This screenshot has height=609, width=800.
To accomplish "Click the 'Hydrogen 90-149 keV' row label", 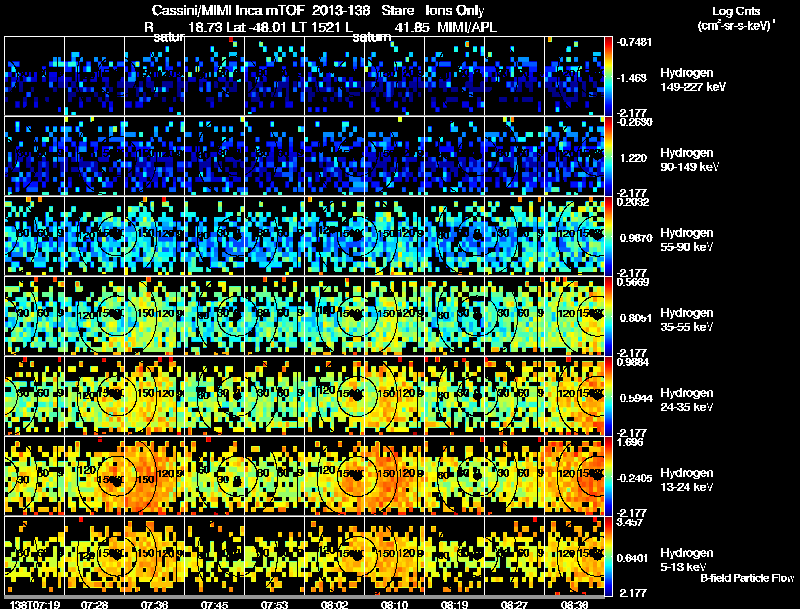I will pyautogui.click(x=690, y=160).
